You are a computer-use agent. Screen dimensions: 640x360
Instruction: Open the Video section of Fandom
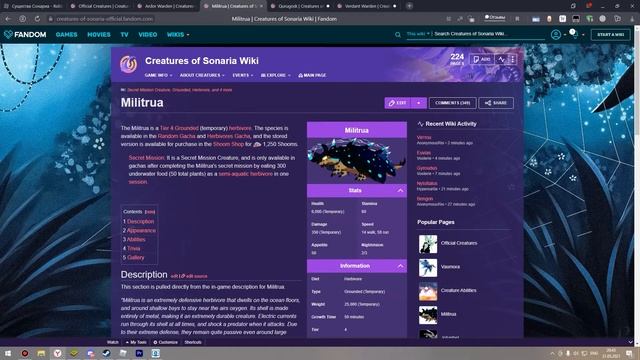click(148, 35)
